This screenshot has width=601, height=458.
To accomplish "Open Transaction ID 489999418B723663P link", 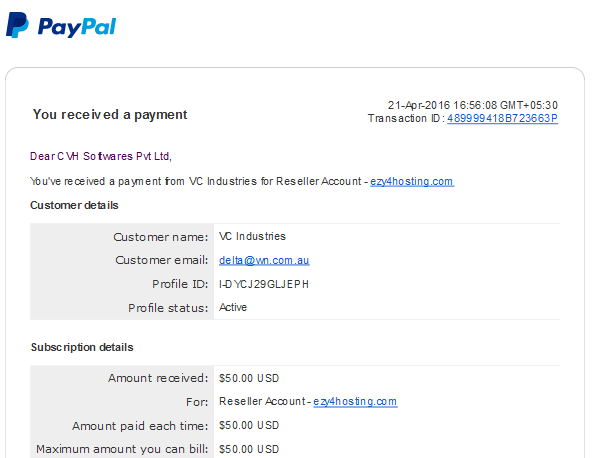I will (x=502, y=118).
